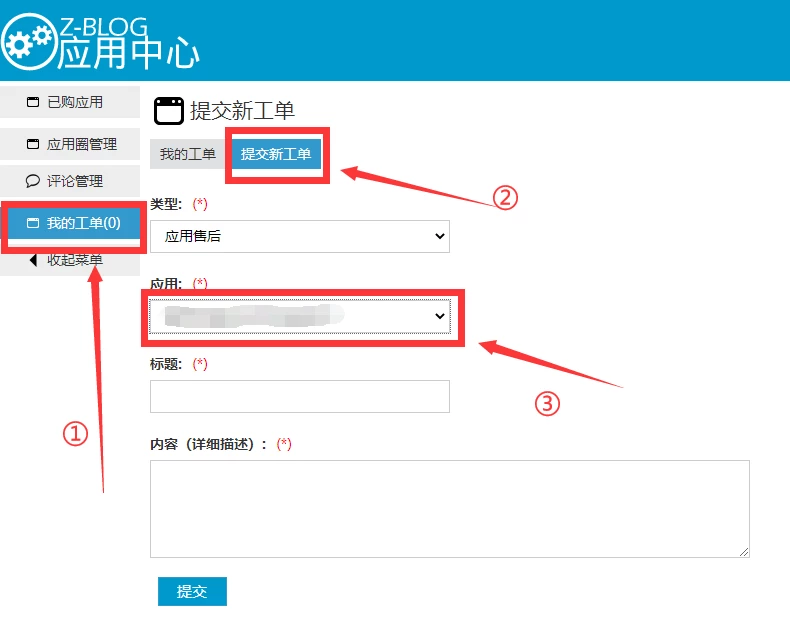Click the 应用中心 header title

(129, 55)
